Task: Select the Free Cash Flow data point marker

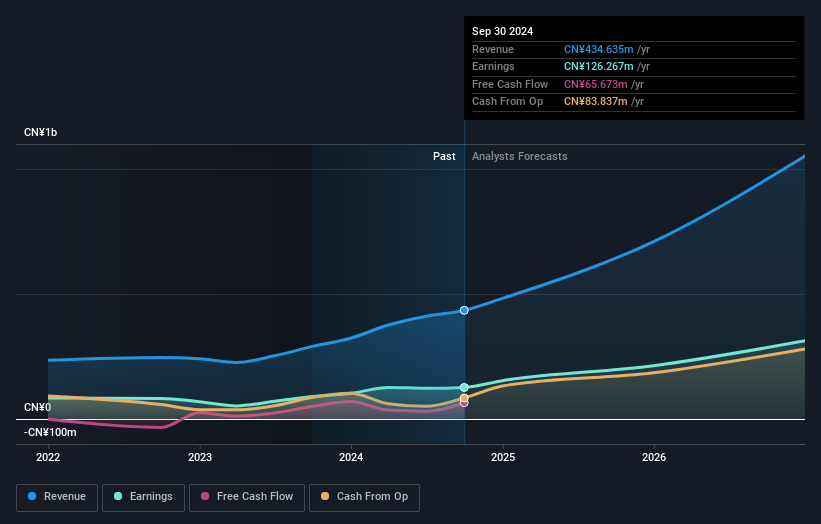Action: click(x=464, y=403)
